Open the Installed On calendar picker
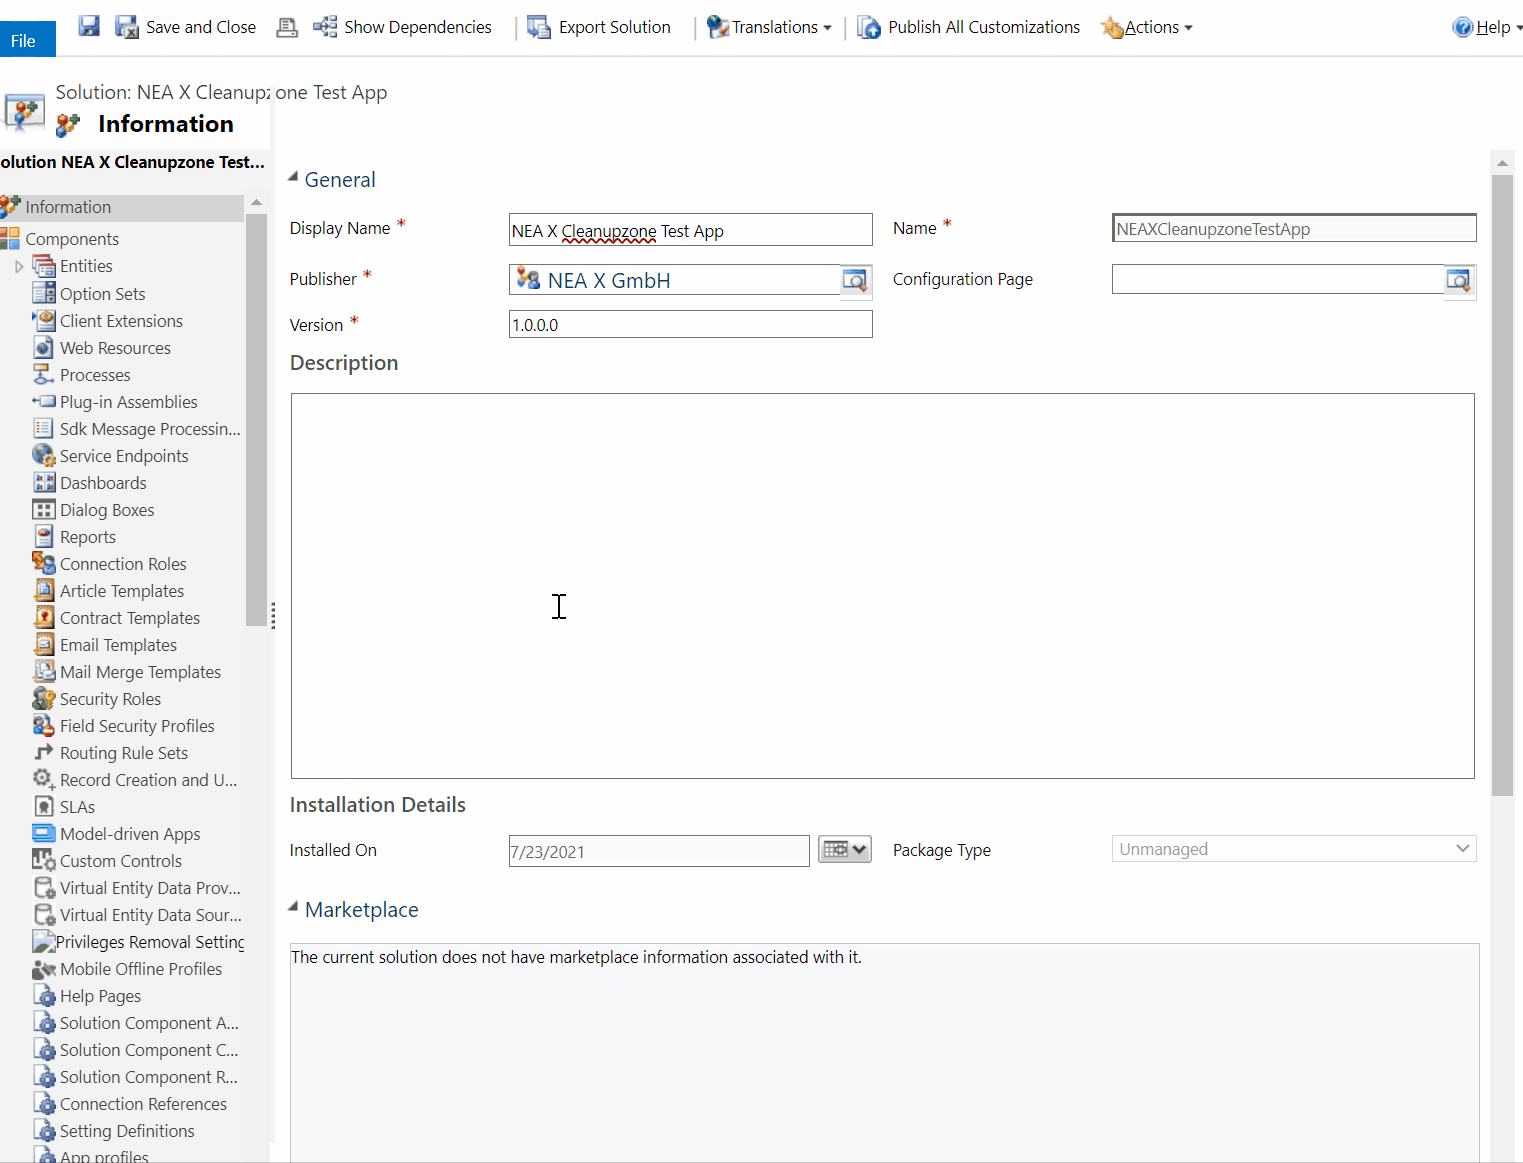This screenshot has height=1163, width=1523. coord(844,850)
